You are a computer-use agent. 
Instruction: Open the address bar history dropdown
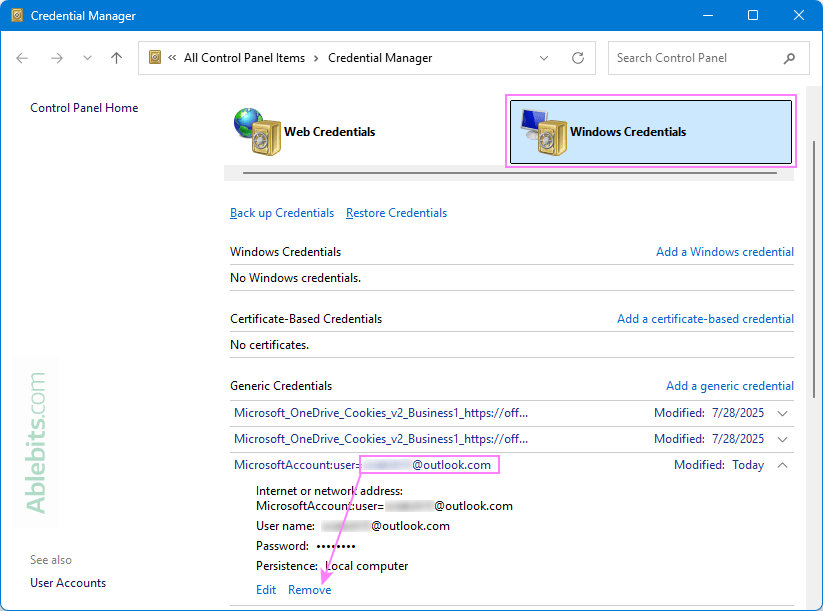click(544, 58)
